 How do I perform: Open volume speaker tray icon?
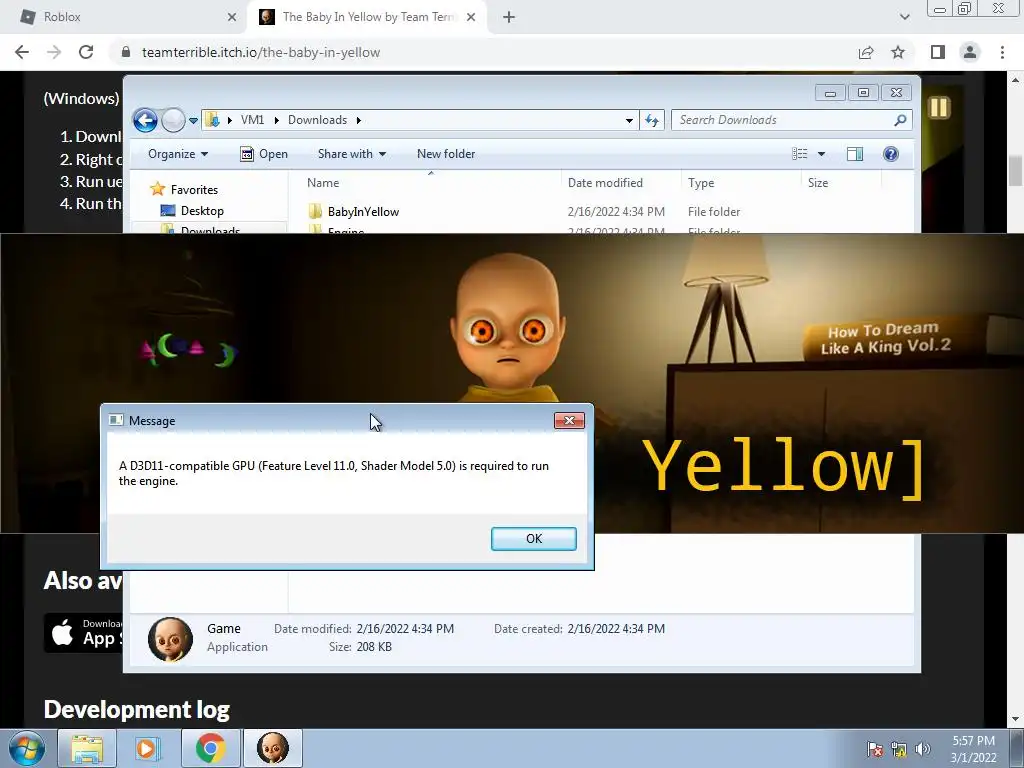pos(923,749)
